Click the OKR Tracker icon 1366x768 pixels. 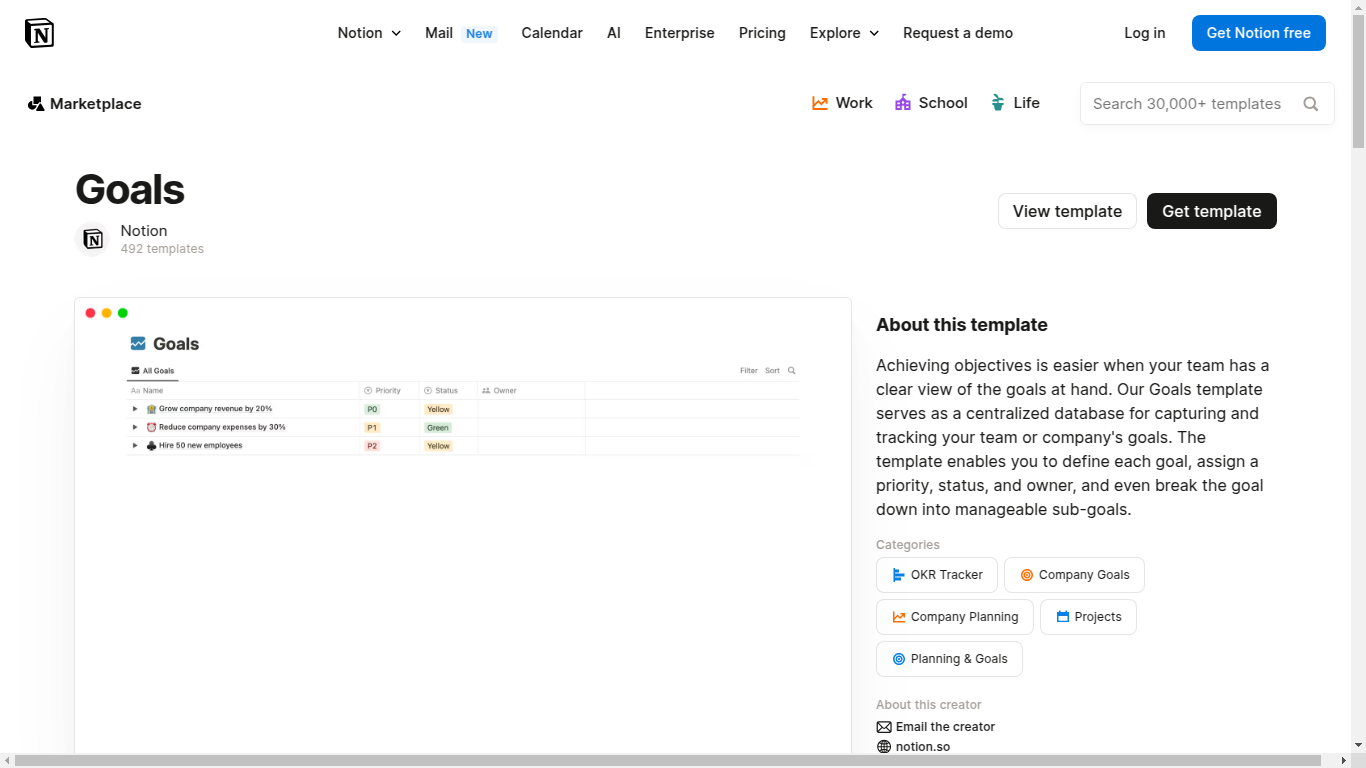(x=898, y=575)
